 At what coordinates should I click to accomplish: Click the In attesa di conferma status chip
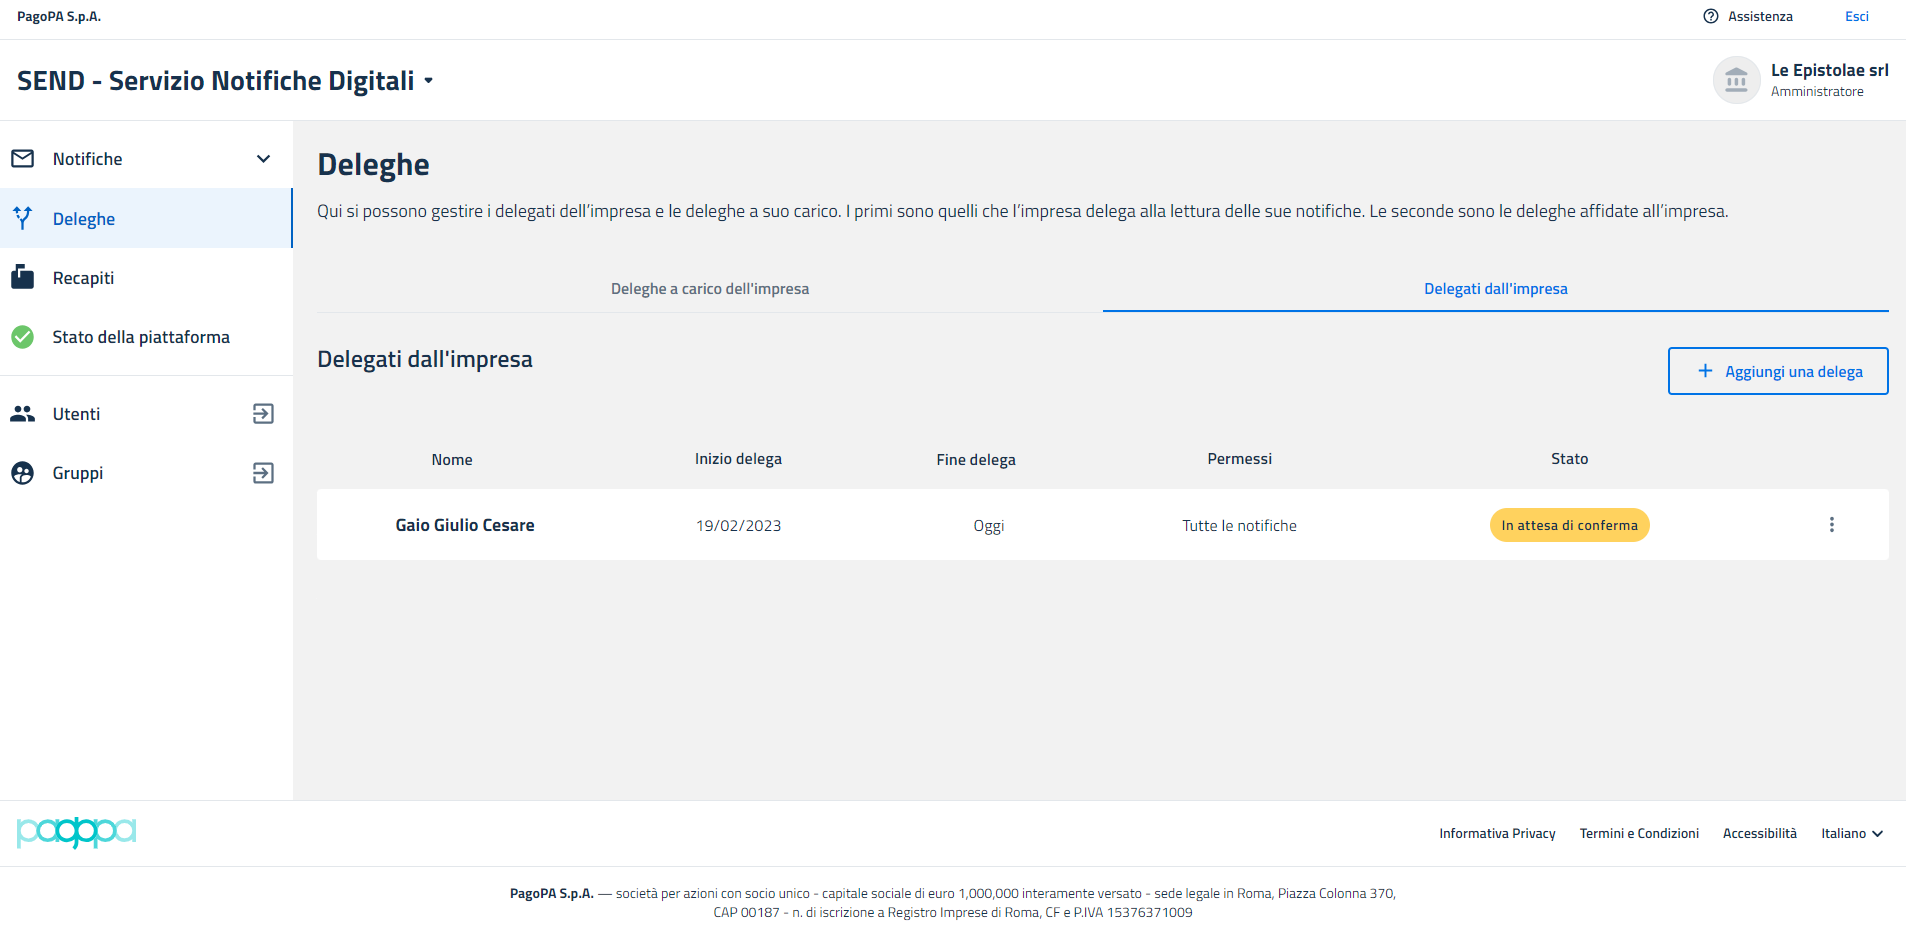tap(1569, 525)
